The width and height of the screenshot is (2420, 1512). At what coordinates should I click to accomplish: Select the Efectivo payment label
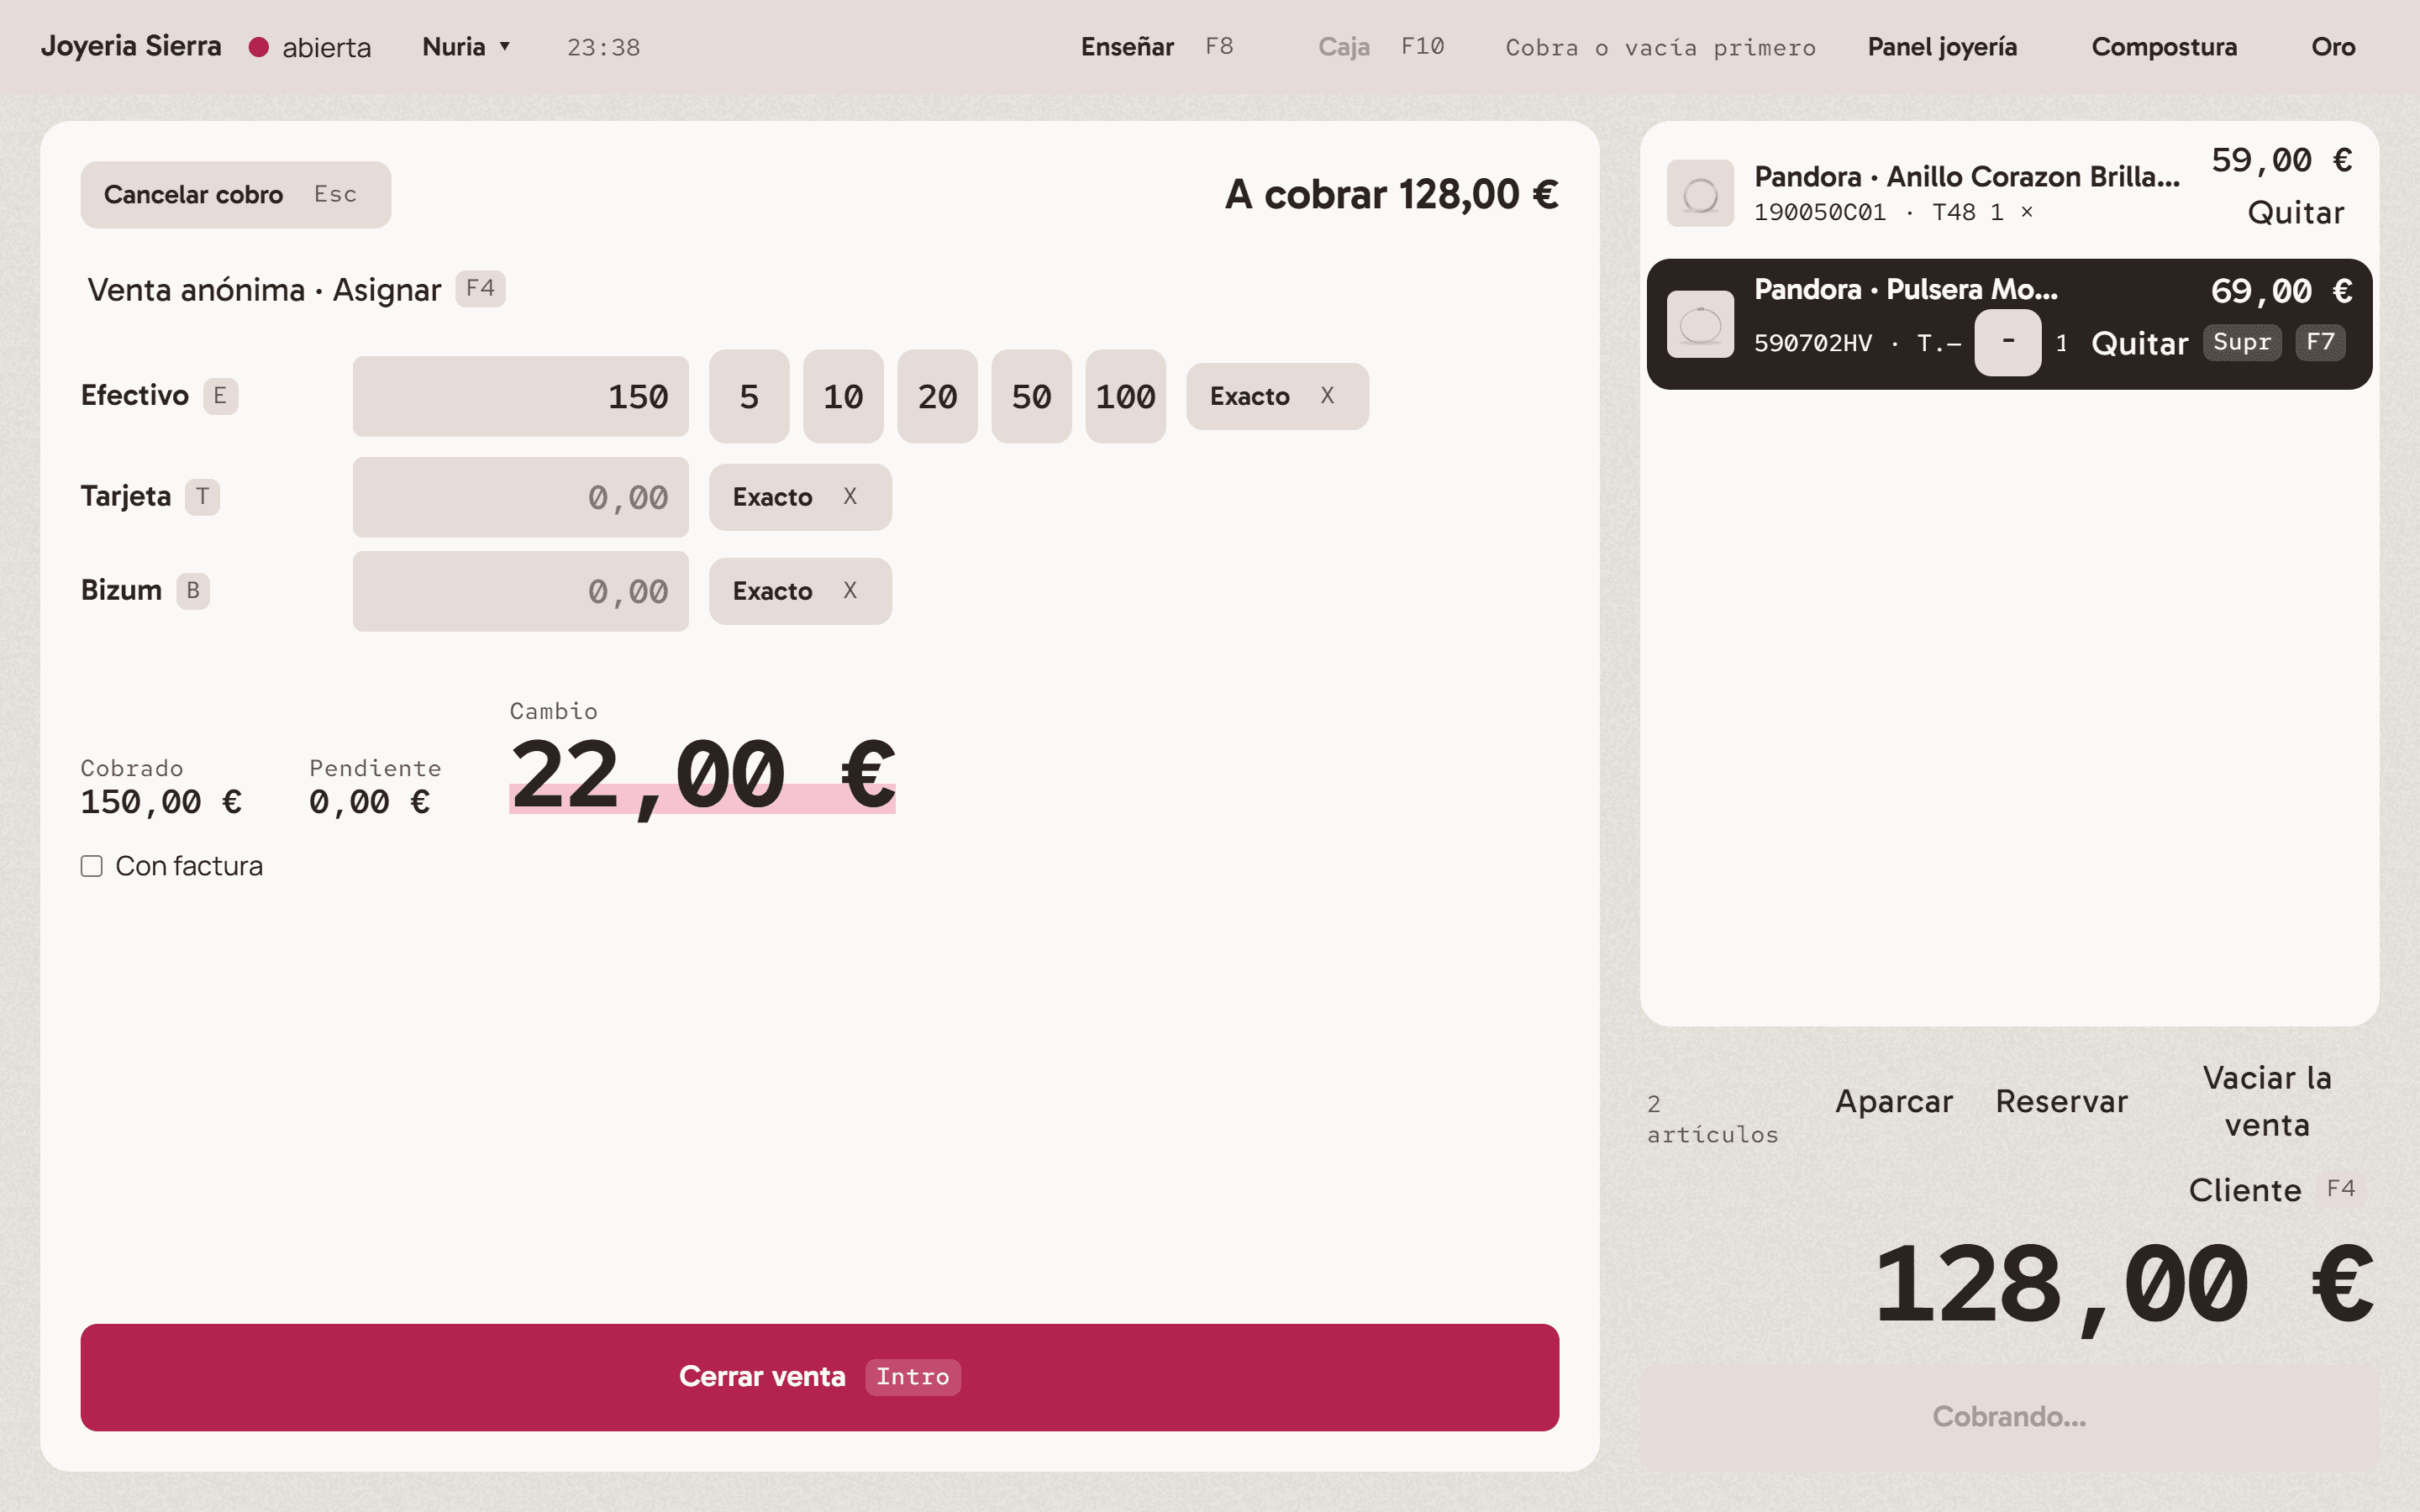(134, 396)
